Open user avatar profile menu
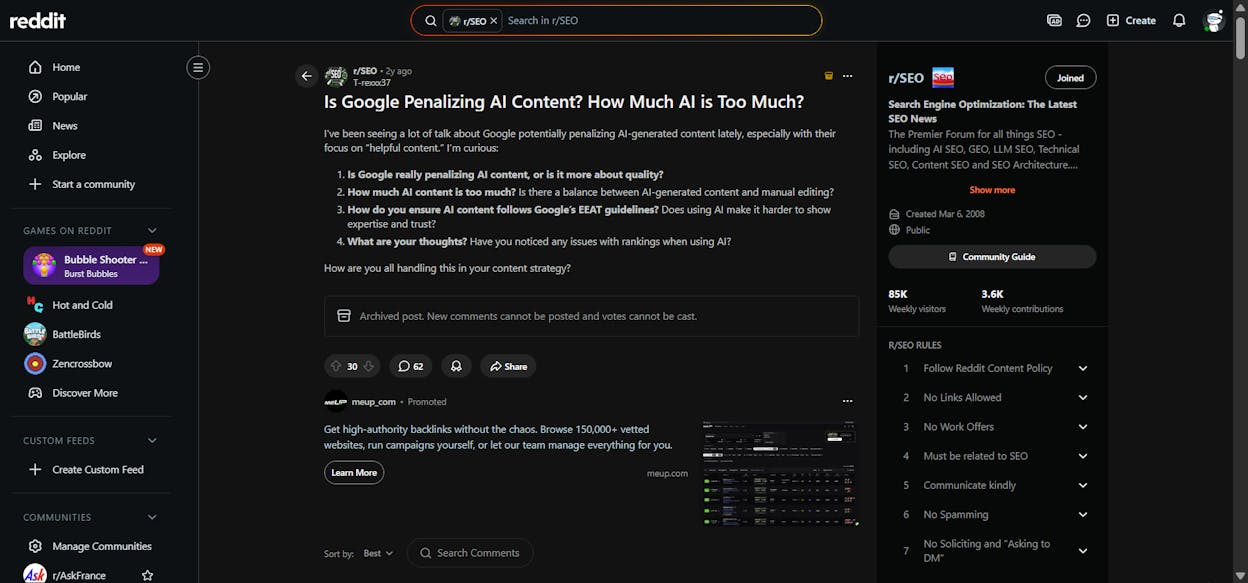Image resolution: width=1248 pixels, height=583 pixels. point(1214,20)
